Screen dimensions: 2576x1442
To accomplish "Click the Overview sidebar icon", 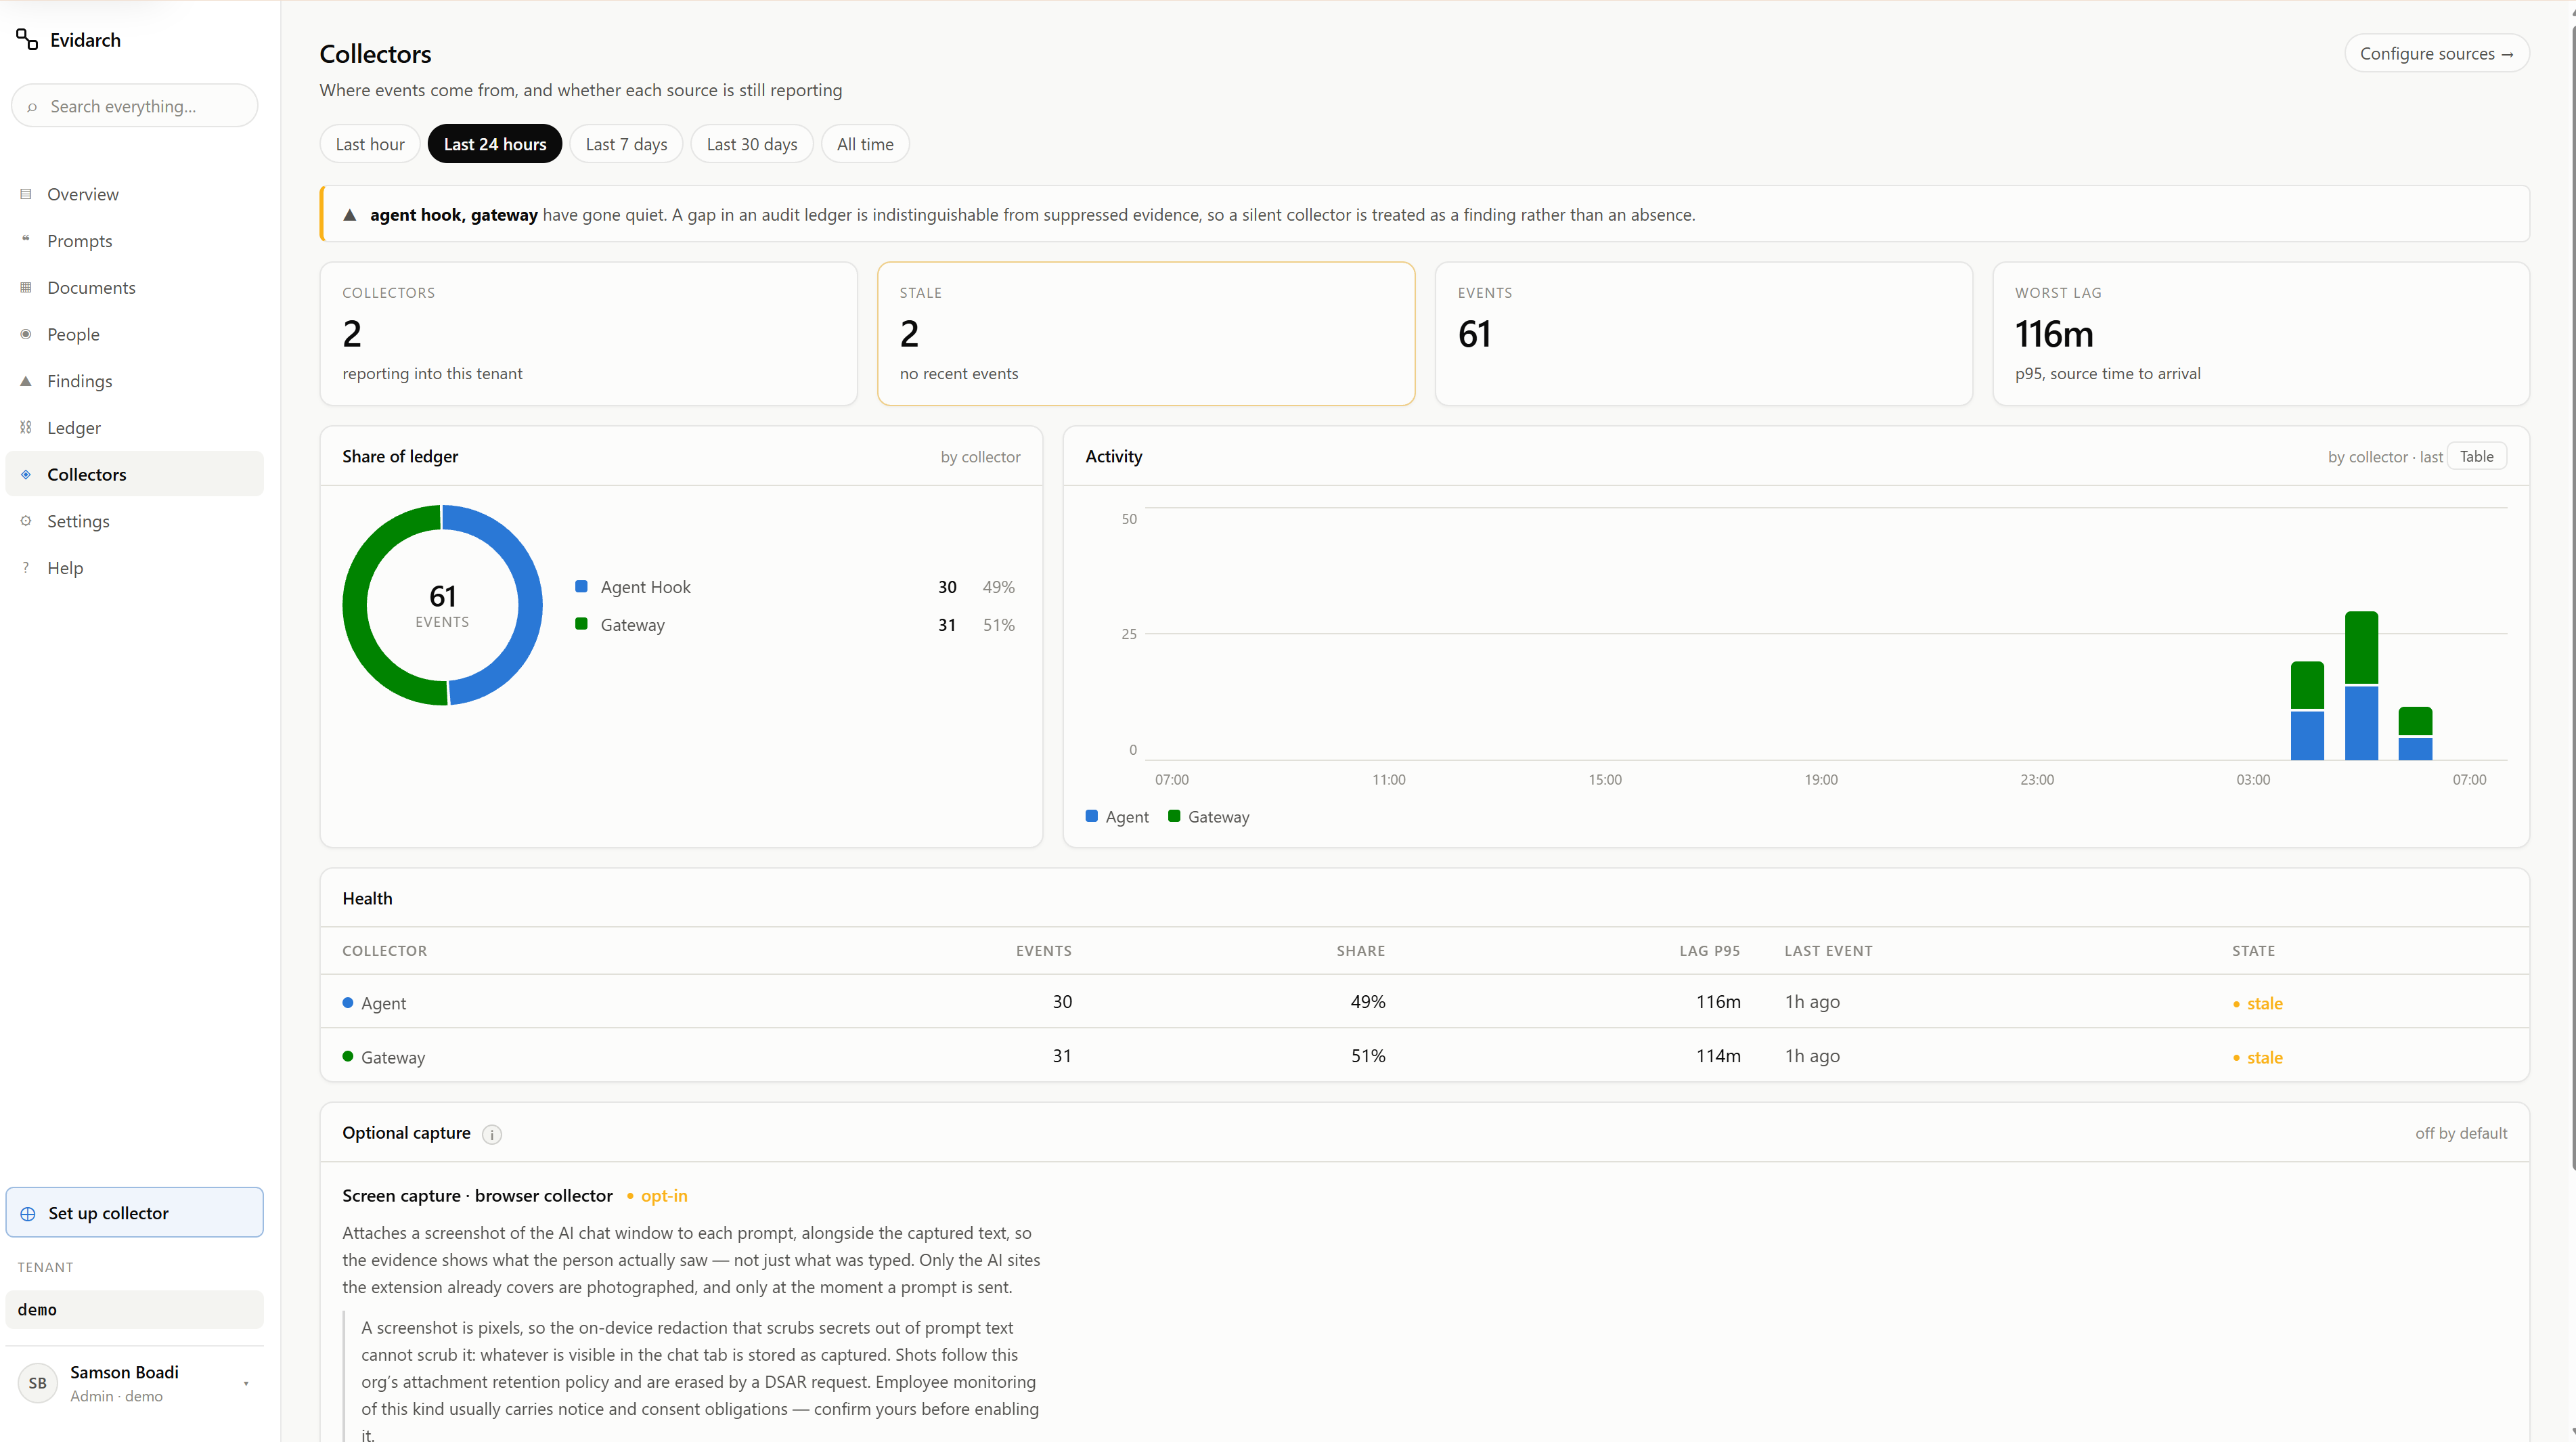I will [26, 194].
